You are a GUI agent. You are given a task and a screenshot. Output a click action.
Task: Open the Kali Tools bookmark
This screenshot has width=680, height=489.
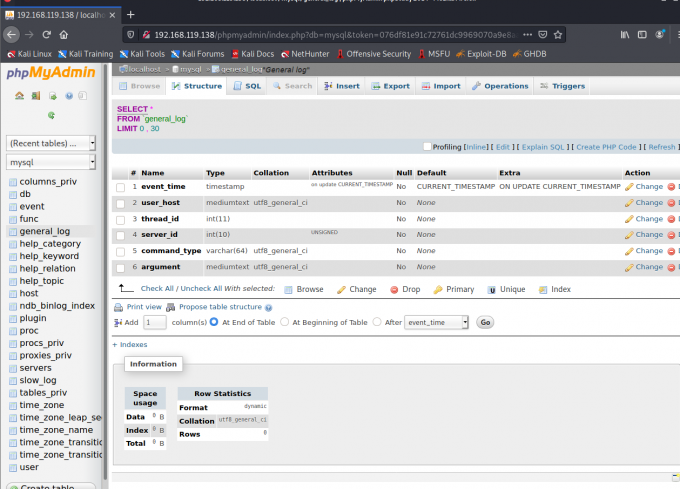(x=142, y=54)
